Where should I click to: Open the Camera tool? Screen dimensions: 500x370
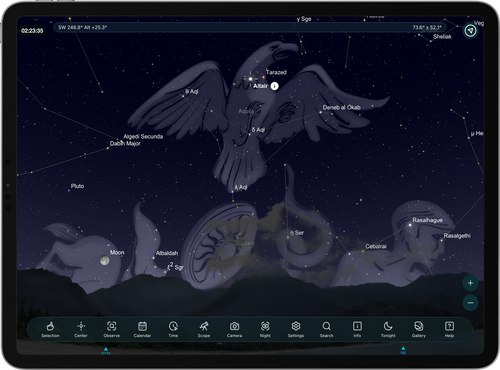pyautogui.click(x=234, y=329)
